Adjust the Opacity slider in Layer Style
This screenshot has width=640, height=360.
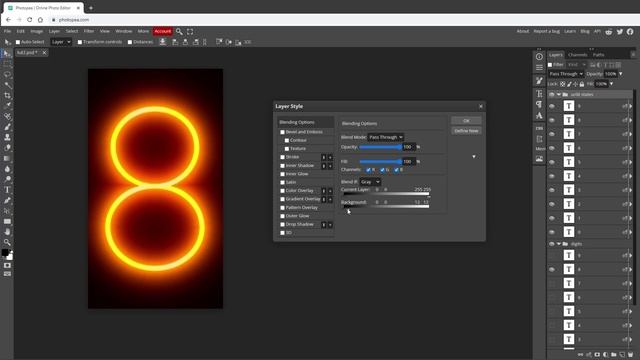380,147
